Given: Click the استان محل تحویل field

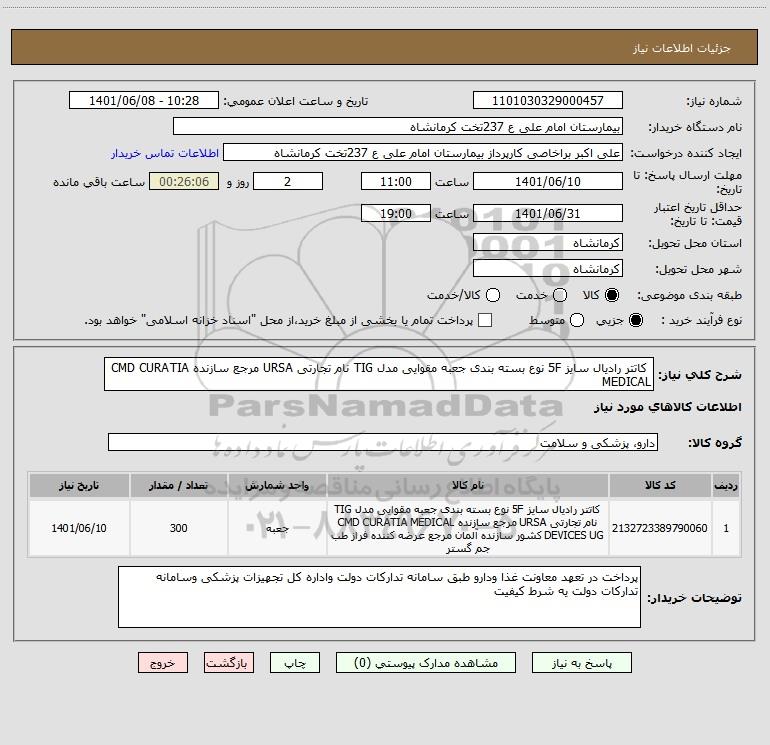Looking at the screenshot, I should (x=548, y=243).
